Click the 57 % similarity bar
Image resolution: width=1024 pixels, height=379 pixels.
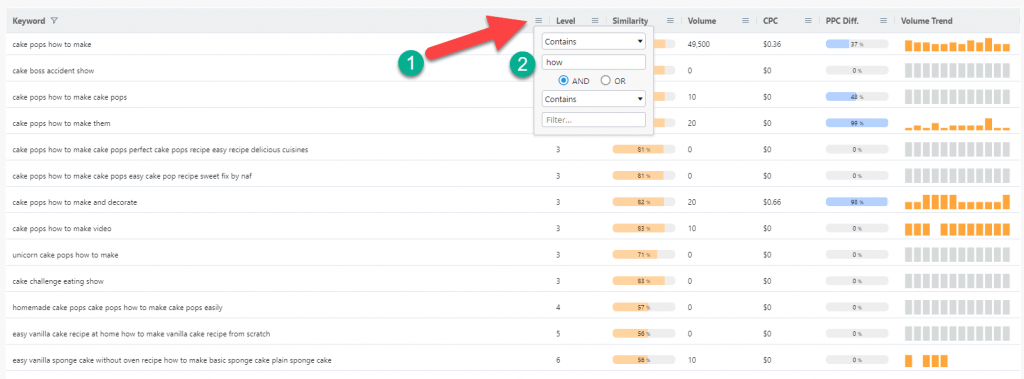[x=643, y=307]
